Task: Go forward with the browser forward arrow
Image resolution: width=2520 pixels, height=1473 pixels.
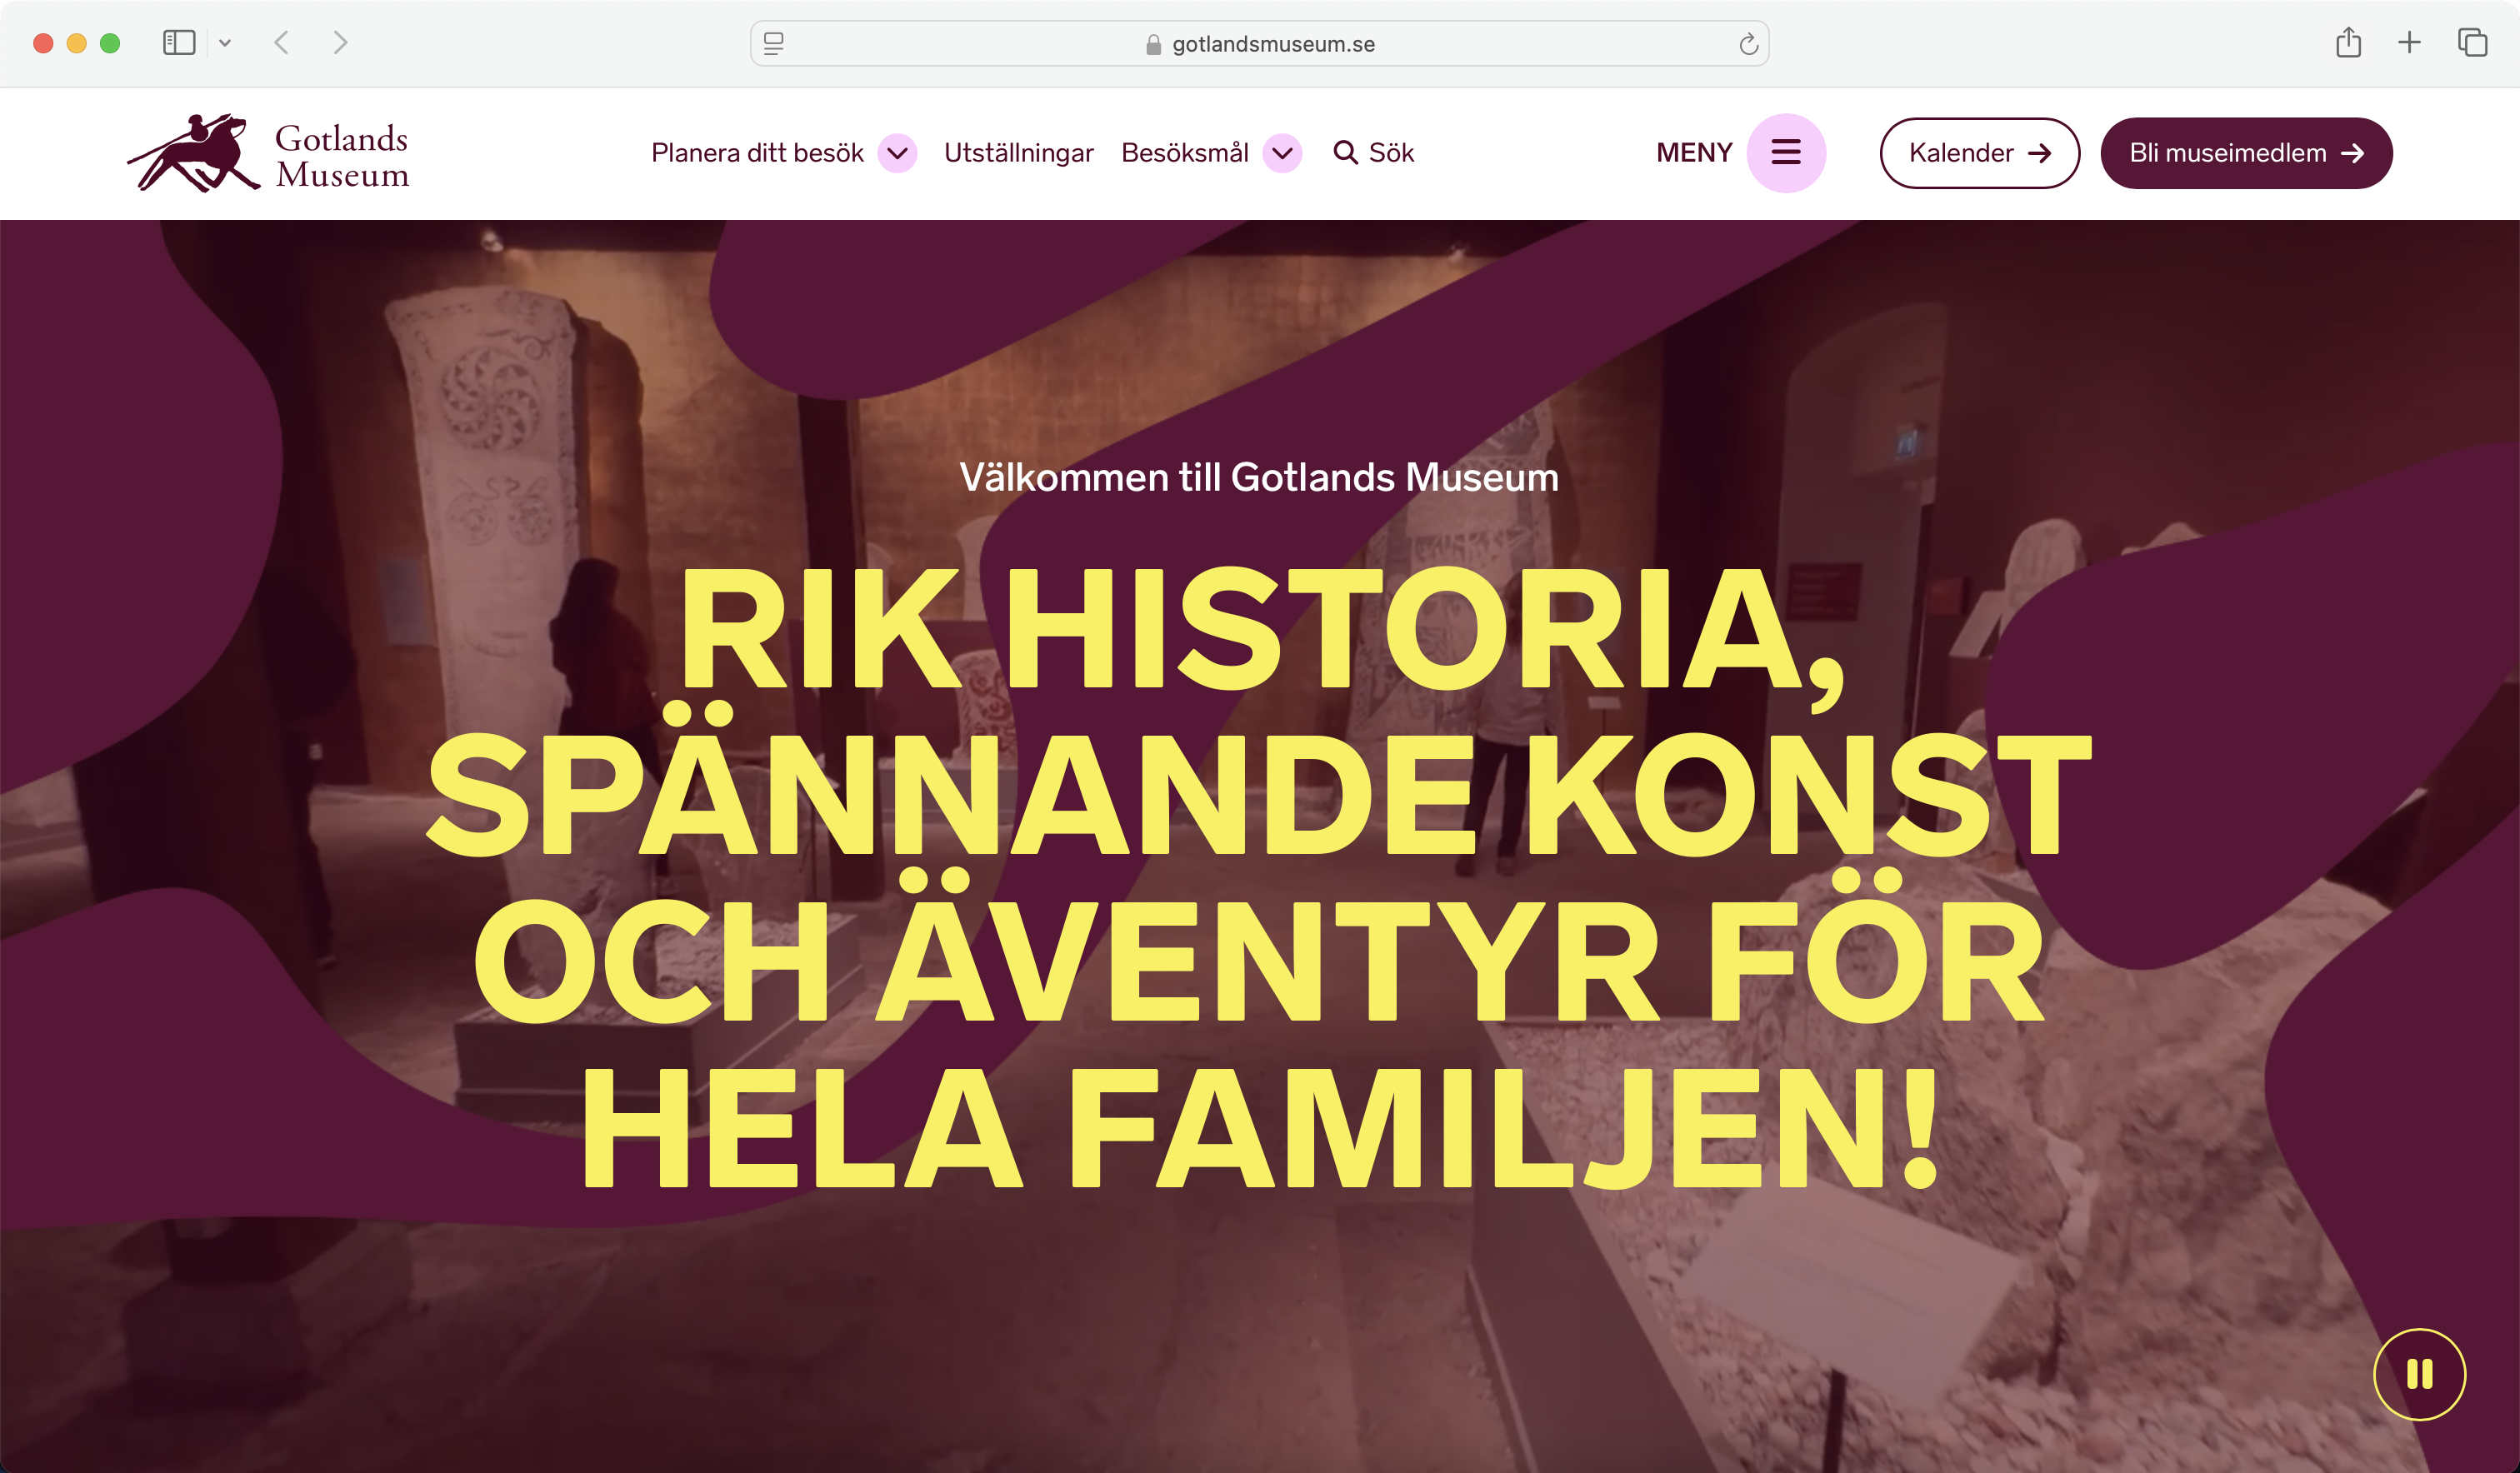Action: click(x=340, y=42)
